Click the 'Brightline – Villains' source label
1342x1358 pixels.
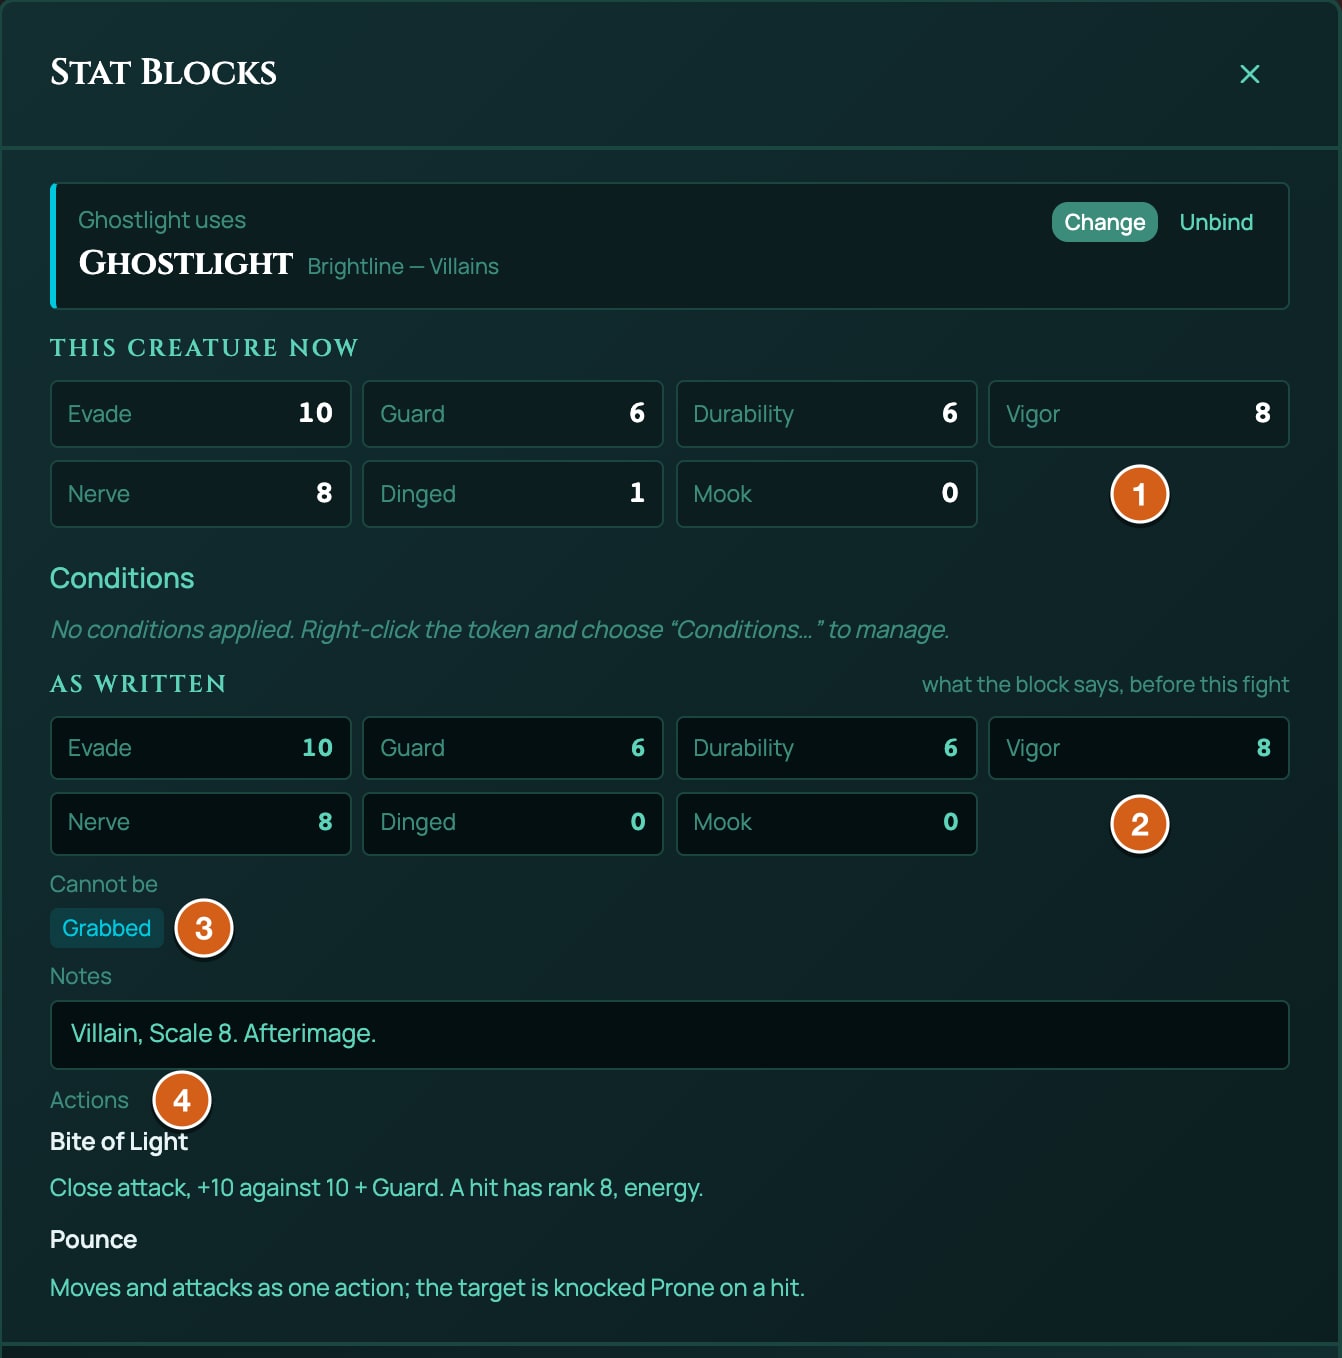point(403,266)
